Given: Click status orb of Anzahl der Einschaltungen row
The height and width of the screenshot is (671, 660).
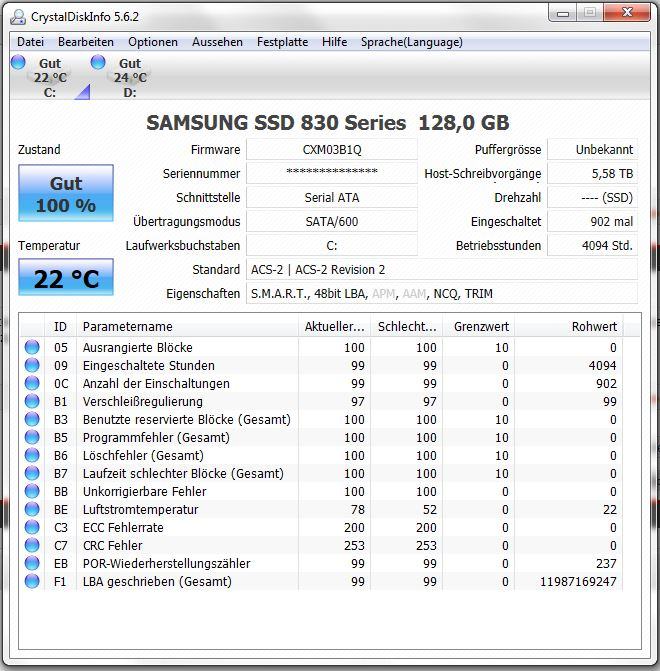Looking at the screenshot, I should 32,383.
